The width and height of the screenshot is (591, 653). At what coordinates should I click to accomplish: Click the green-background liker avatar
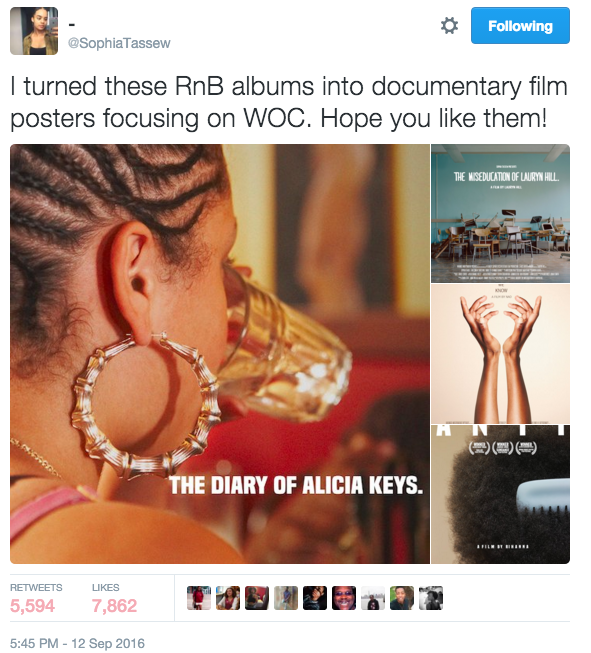[402, 598]
